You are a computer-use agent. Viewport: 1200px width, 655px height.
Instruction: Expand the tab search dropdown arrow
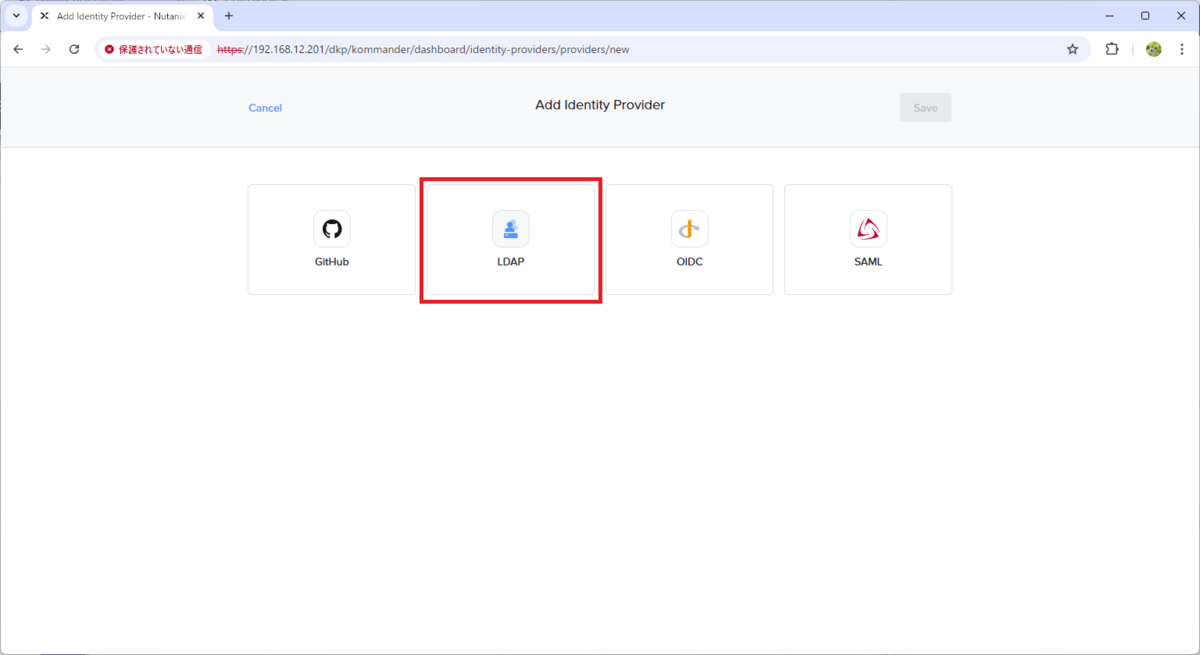(16, 16)
